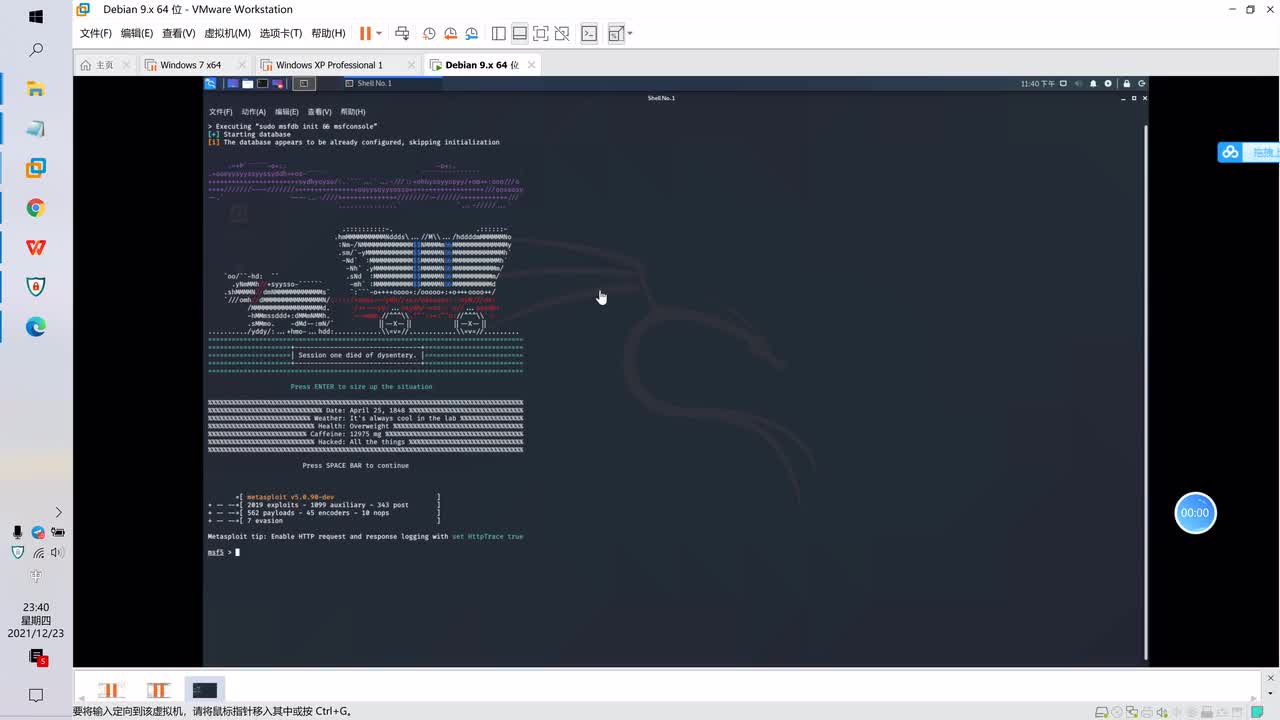Open the terminal 编辑(E) menu

coord(287,112)
